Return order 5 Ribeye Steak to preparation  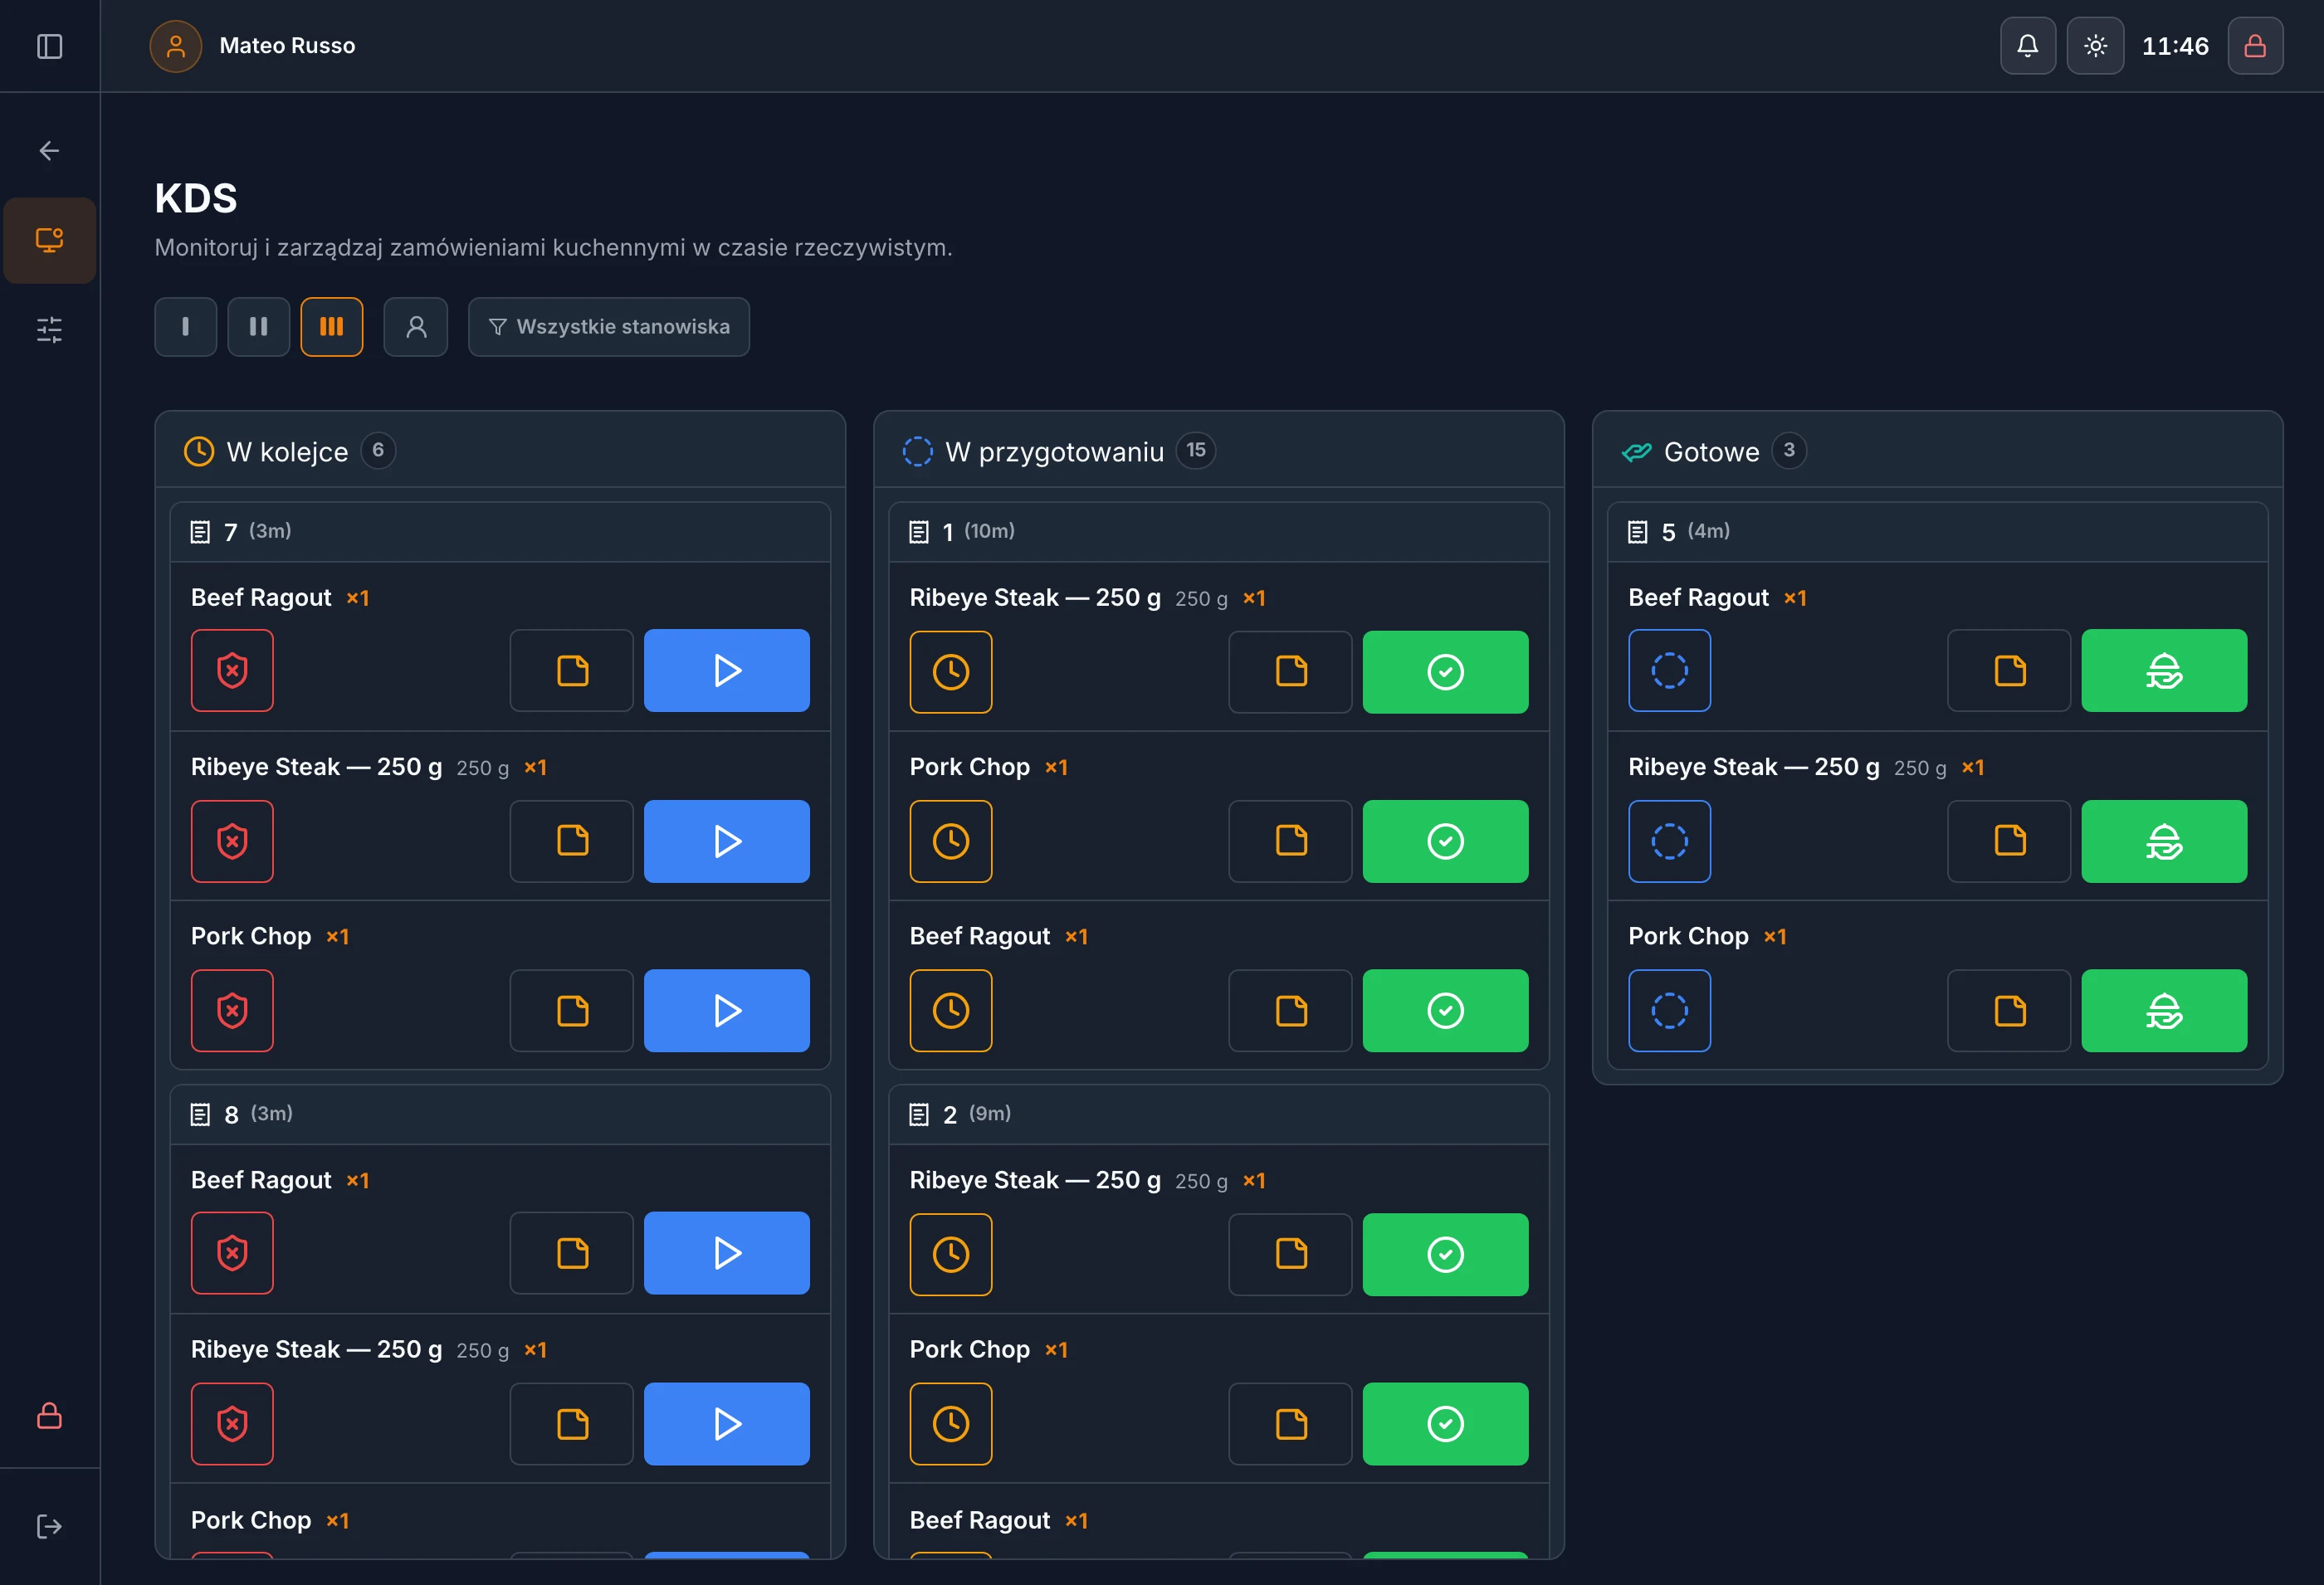1668,841
